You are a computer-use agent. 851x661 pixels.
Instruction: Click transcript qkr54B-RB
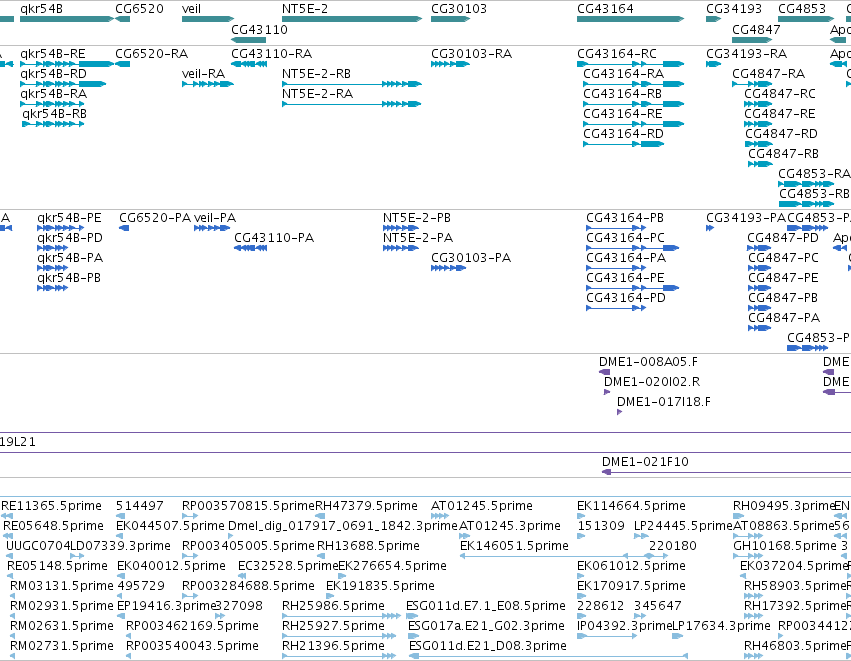tap(53, 124)
